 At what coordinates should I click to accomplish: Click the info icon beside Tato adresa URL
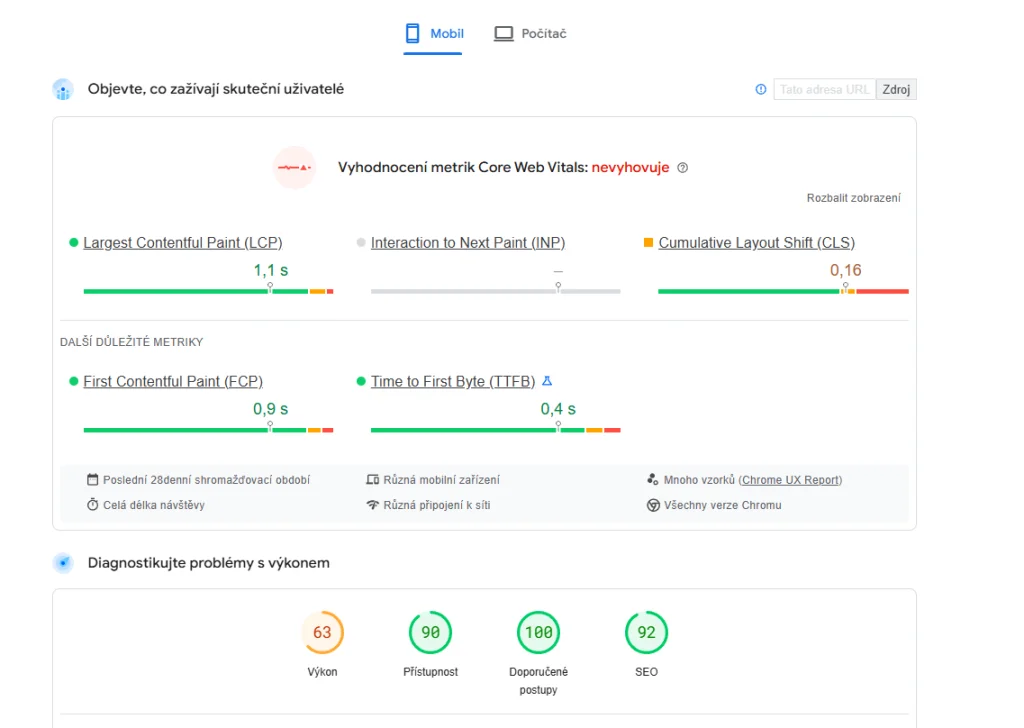coord(761,90)
